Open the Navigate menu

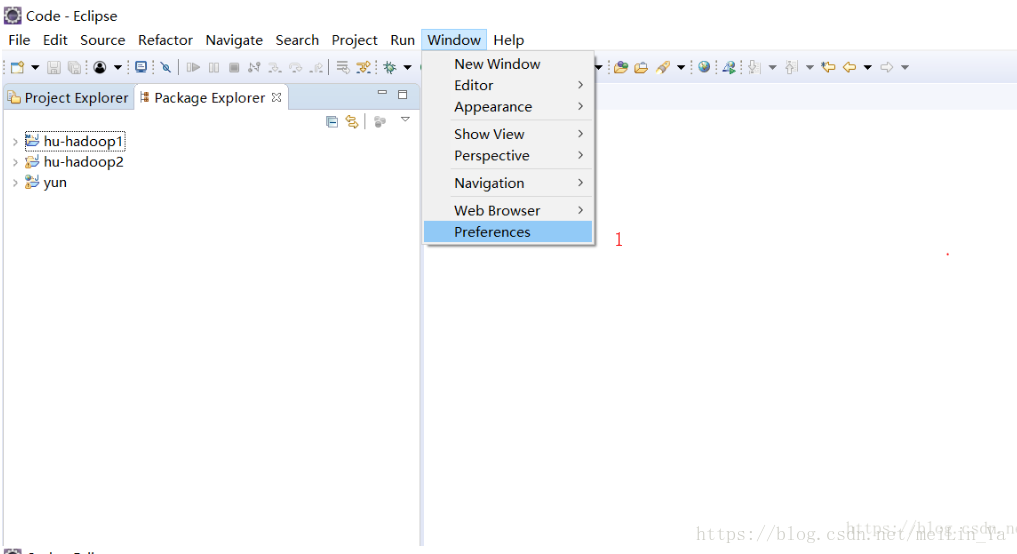234,40
